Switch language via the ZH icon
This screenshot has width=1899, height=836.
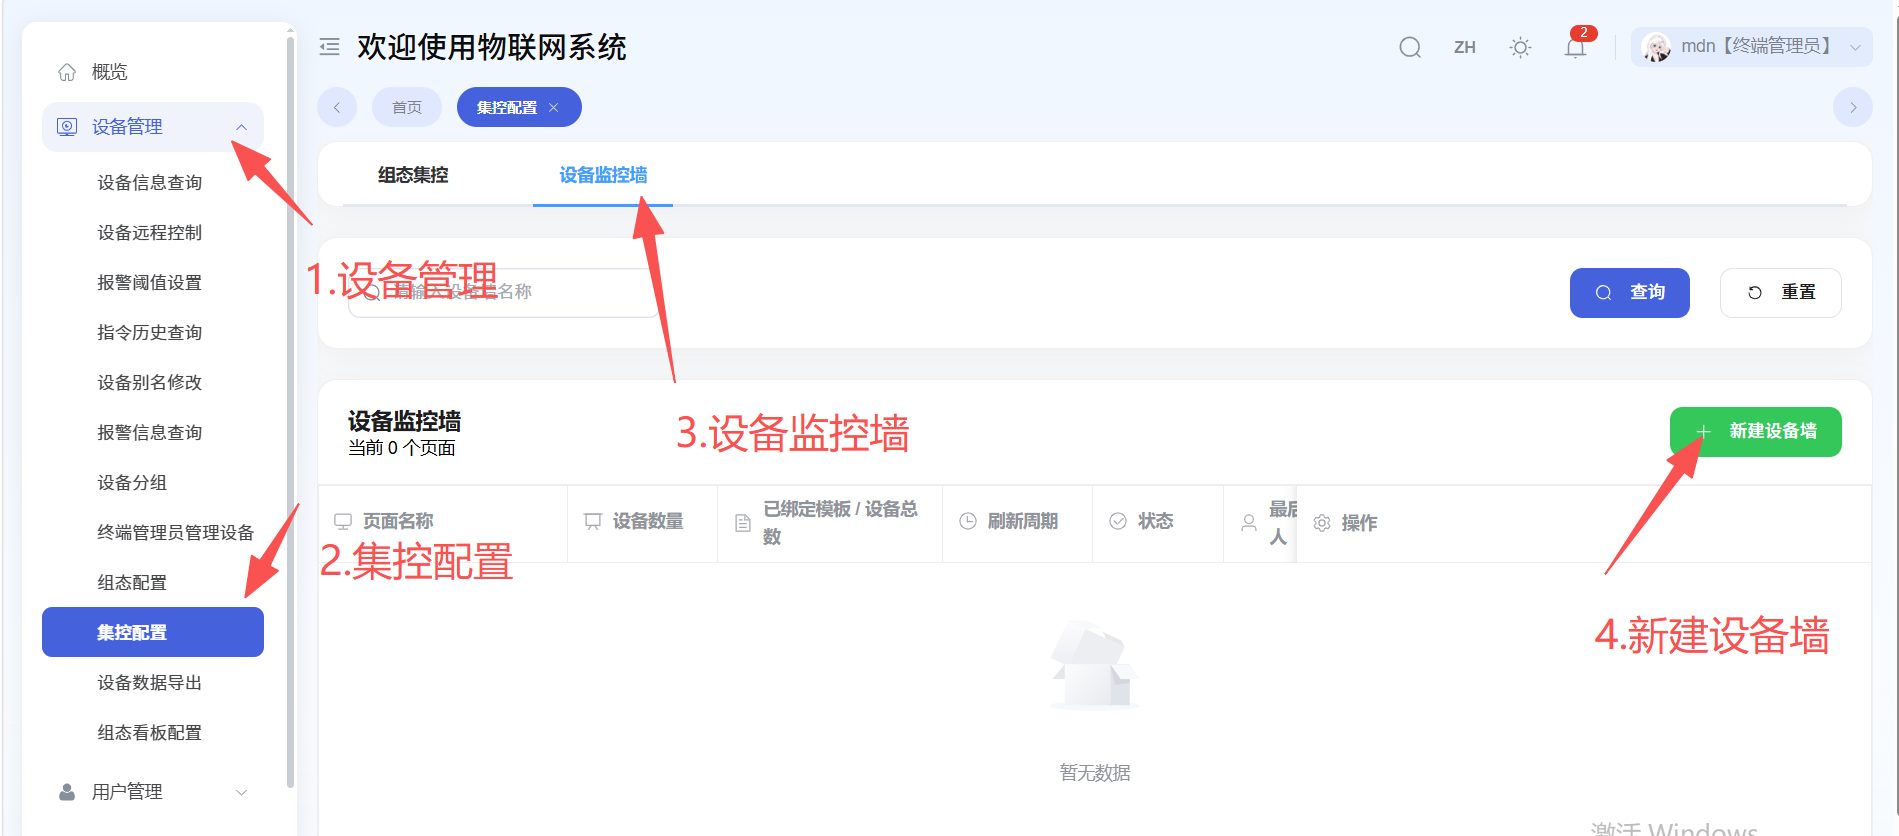click(x=1465, y=47)
